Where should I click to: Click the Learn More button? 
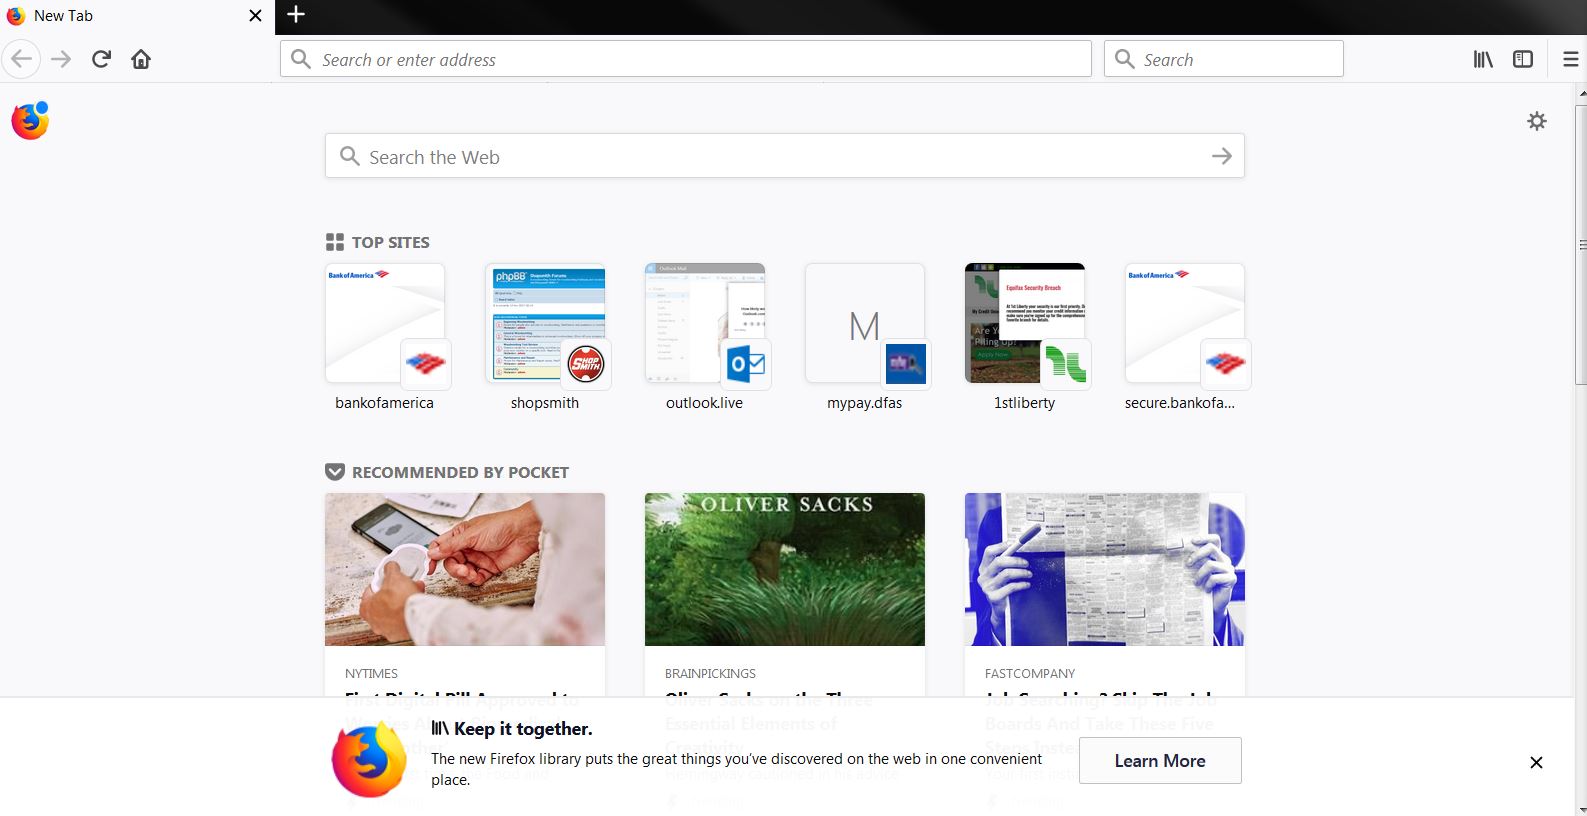pyautogui.click(x=1160, y=761)
